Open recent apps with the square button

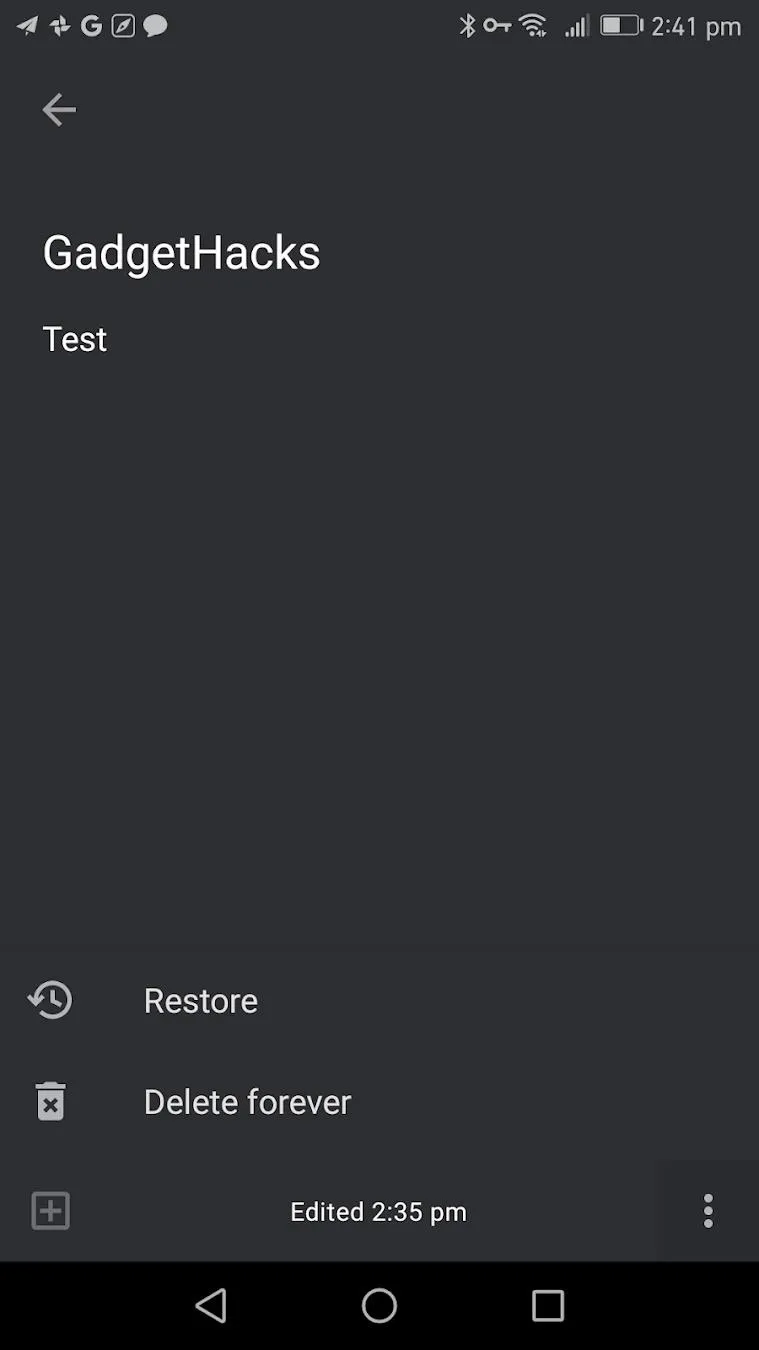(x=548, y=1305)
